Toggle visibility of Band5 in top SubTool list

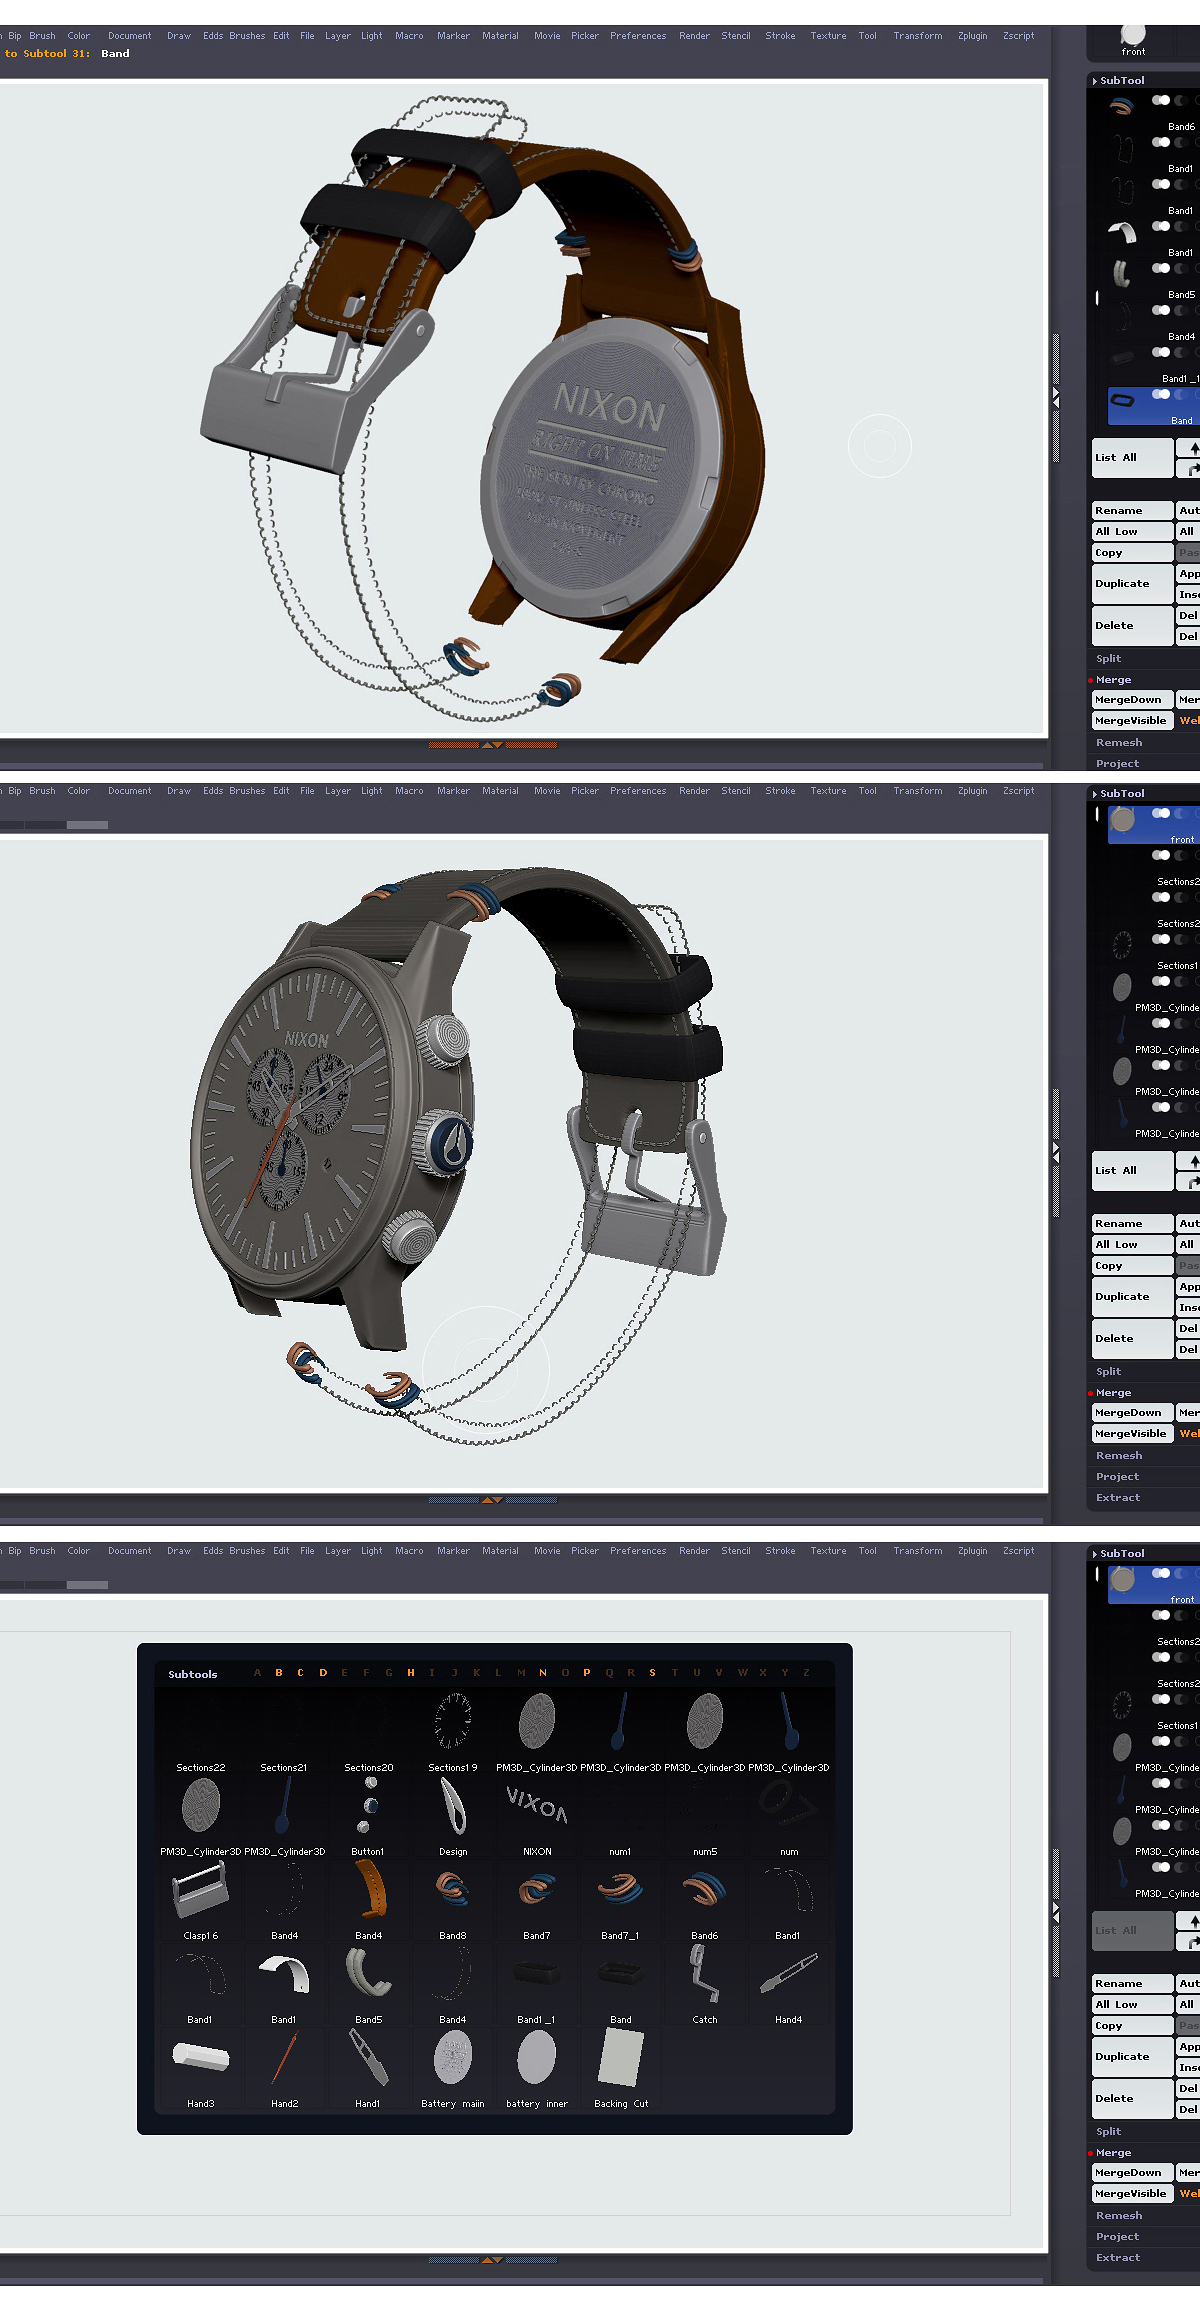click(1161, 268)
